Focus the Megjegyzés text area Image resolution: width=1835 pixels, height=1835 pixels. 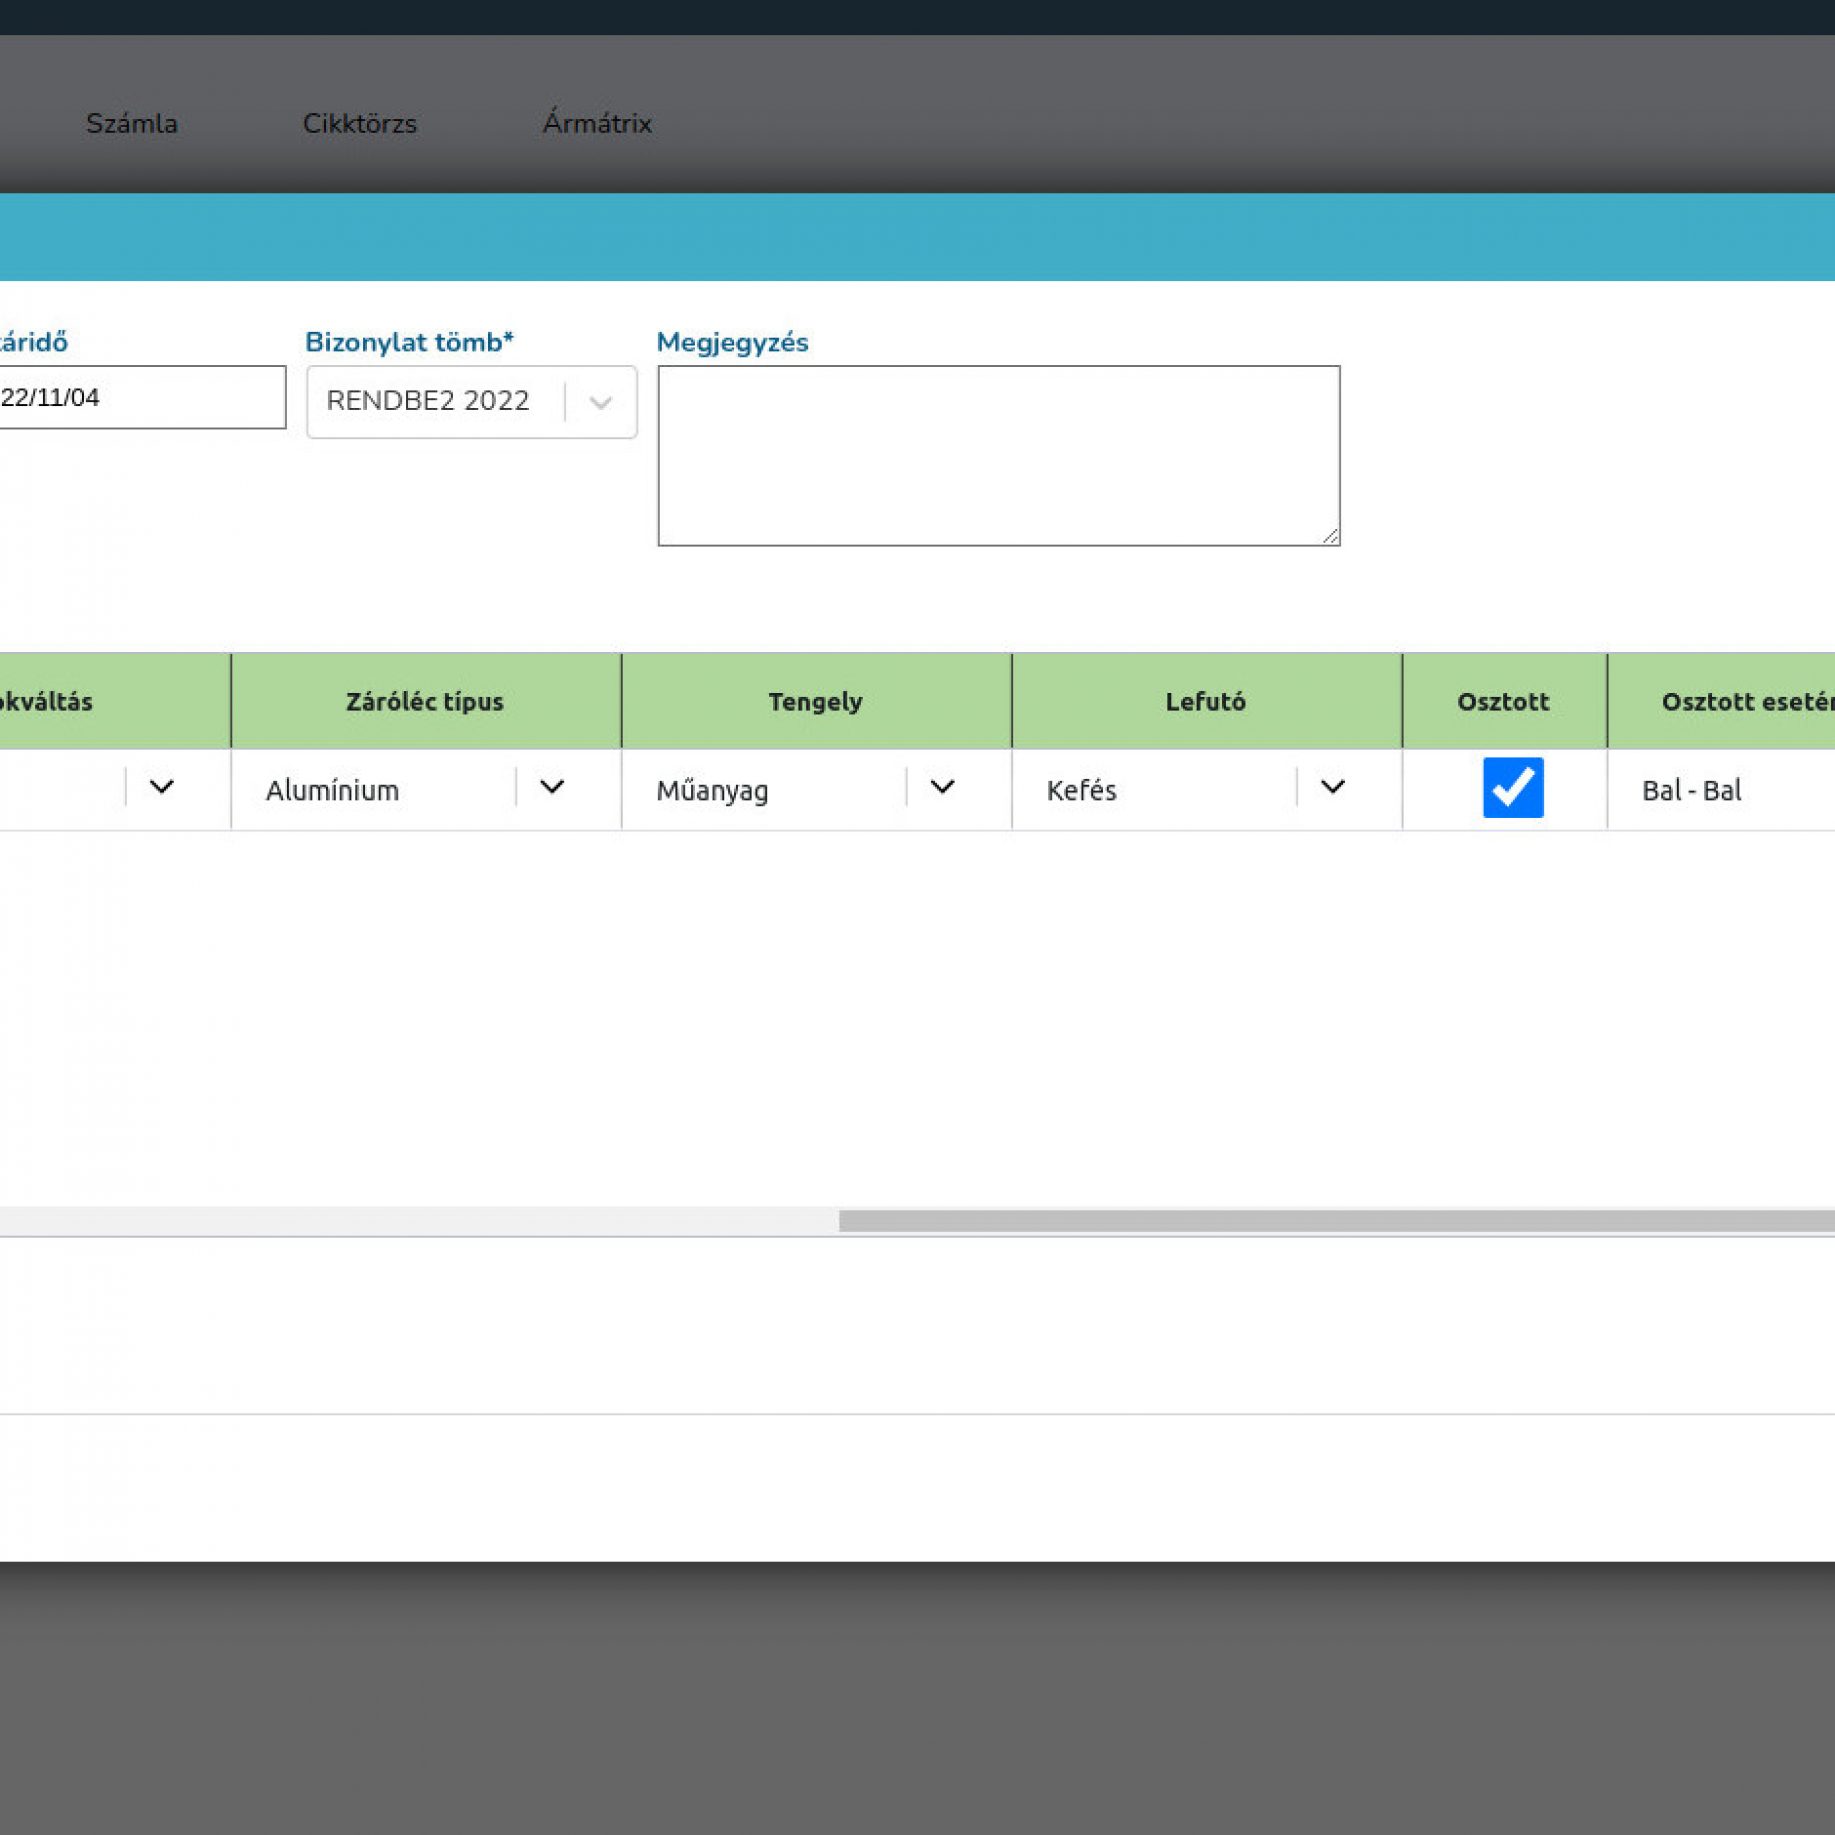click(x=997, y=455)
